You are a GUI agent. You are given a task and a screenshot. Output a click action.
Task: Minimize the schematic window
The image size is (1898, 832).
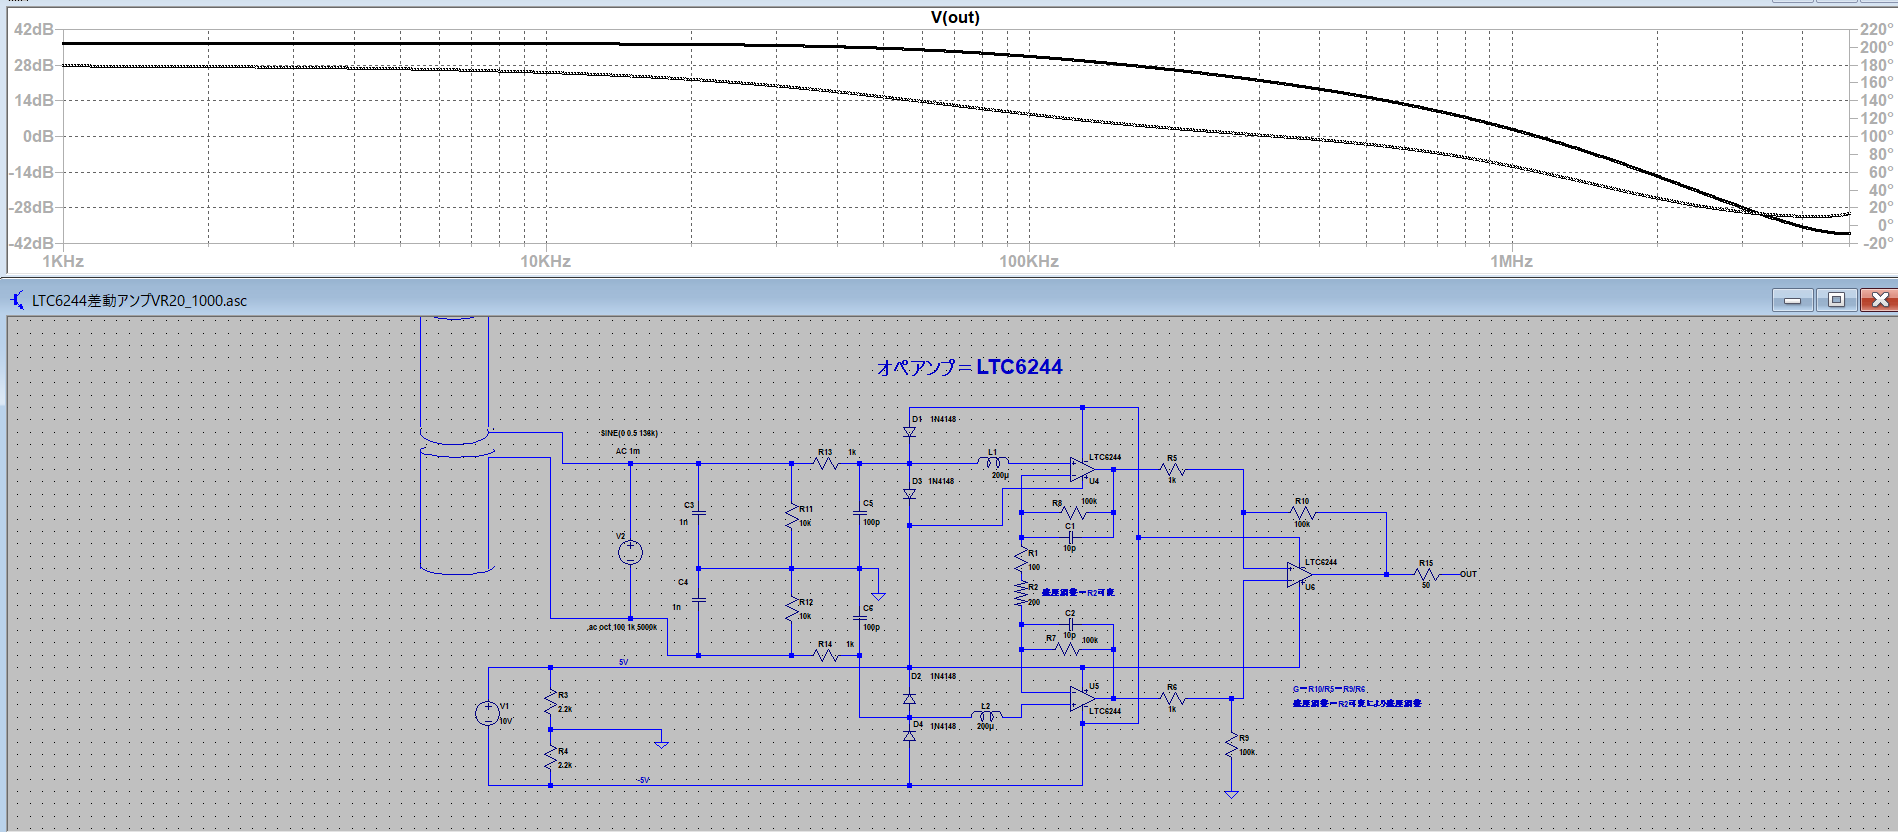point(1792,300)
